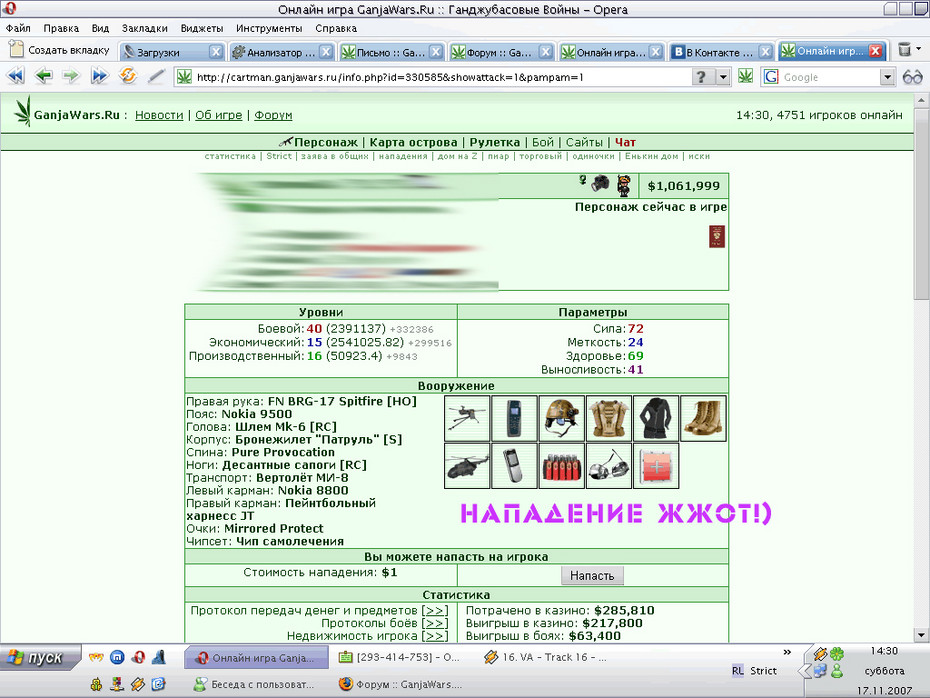Click the cannabis leaf icon beside the address bar

(746, 77)
